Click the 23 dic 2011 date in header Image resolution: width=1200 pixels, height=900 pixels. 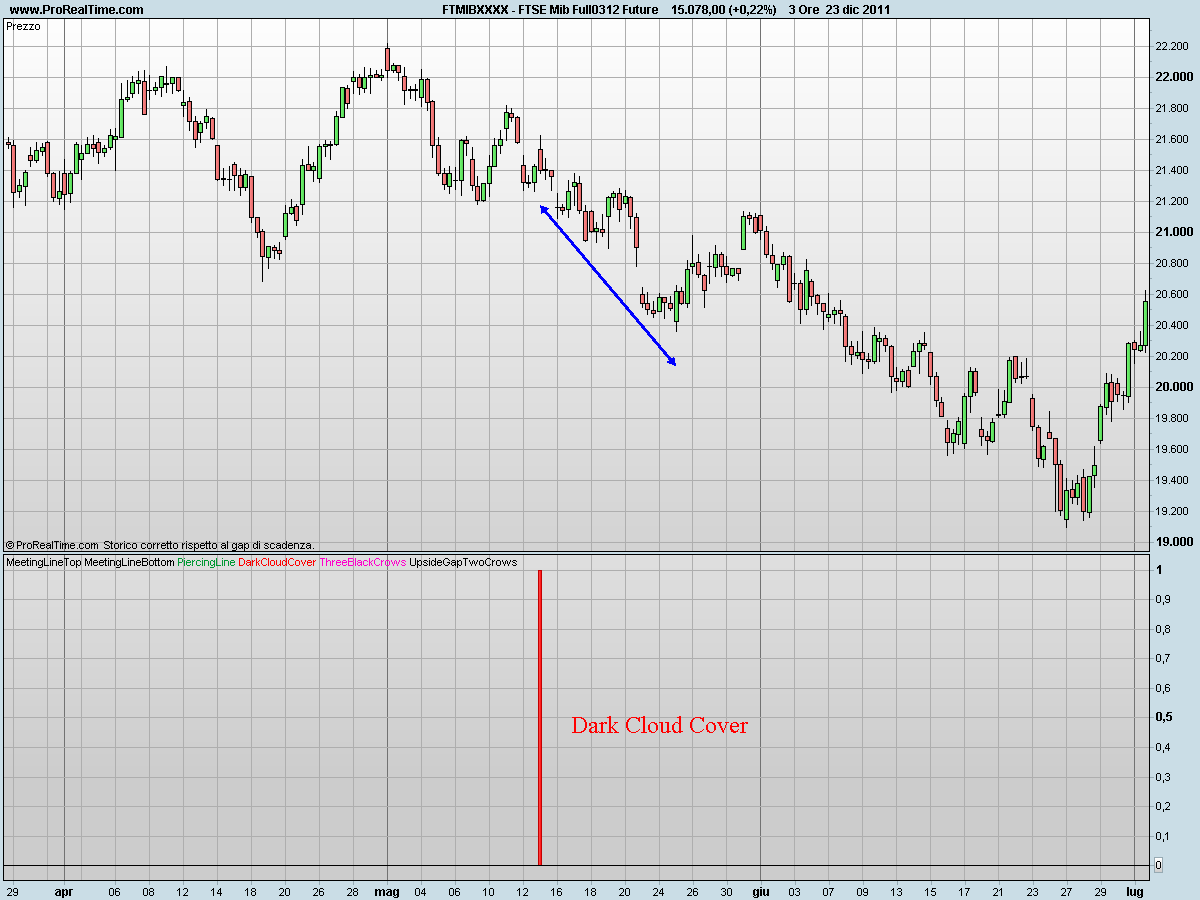[x=858, y=10]
